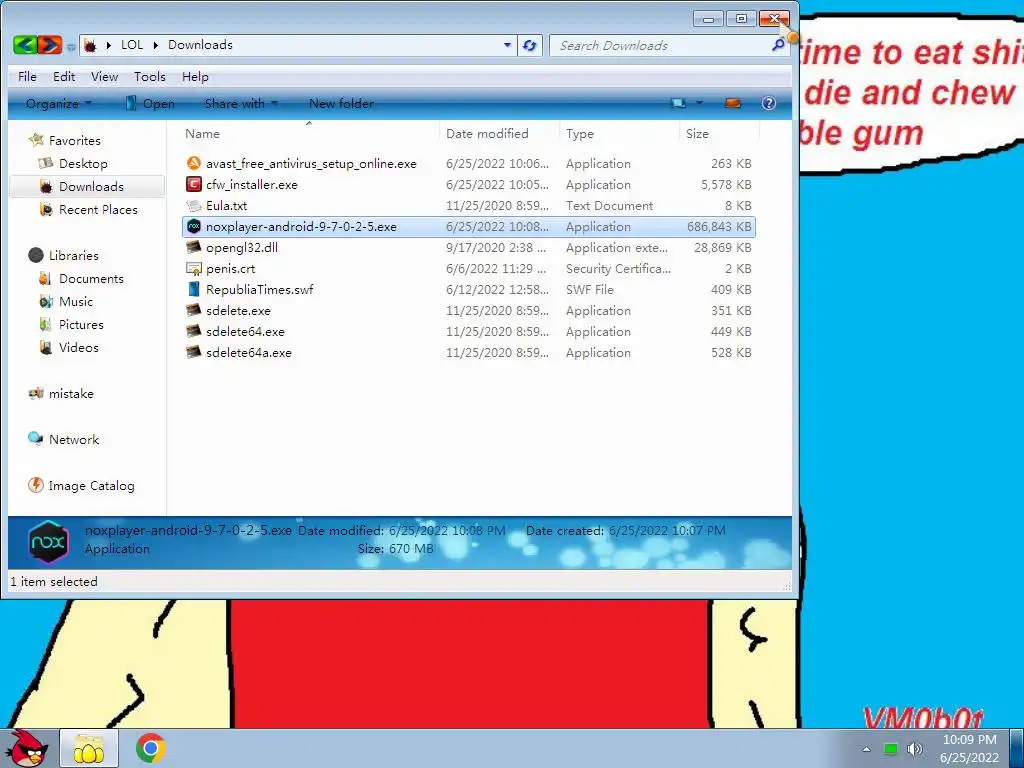
Task: Click the noxplayer file icon in list
Action: (x=193, y=227)
